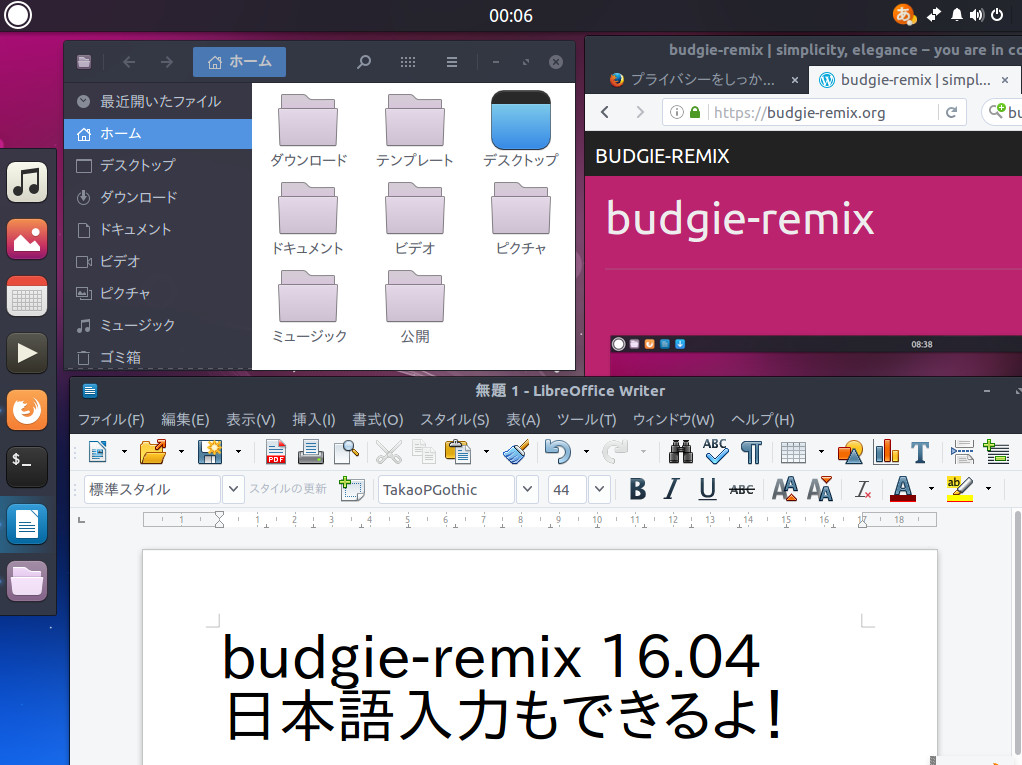1022x765 pixels.
Task: Click the Open folder icon in Writer toolbar
Action: (x=153, y=452)
